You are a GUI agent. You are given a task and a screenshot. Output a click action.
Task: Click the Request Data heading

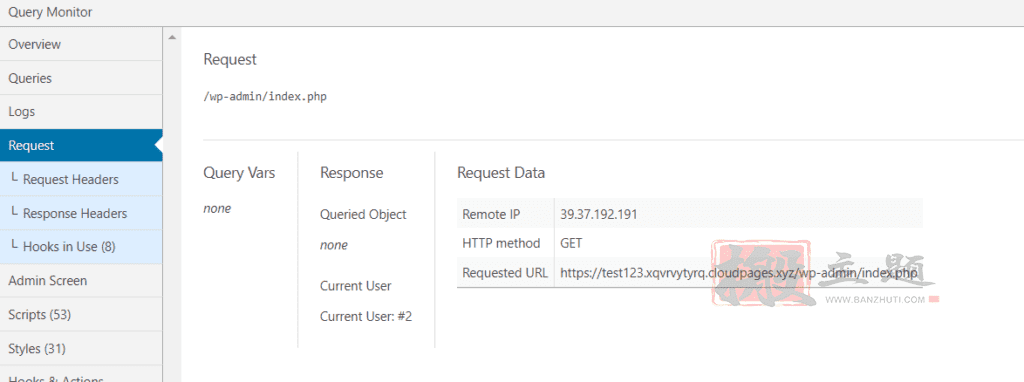pyautogui.click(x=501, y=173)
